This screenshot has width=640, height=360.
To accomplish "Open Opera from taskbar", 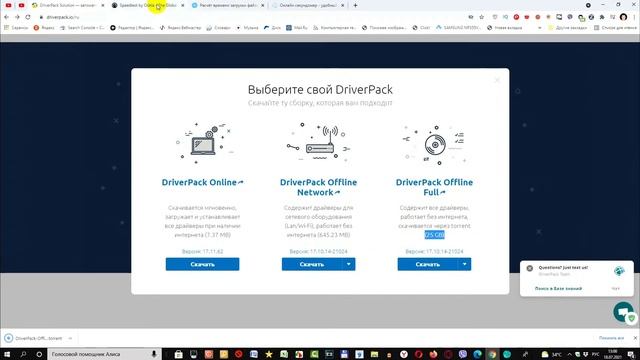I will pos(419,354).
